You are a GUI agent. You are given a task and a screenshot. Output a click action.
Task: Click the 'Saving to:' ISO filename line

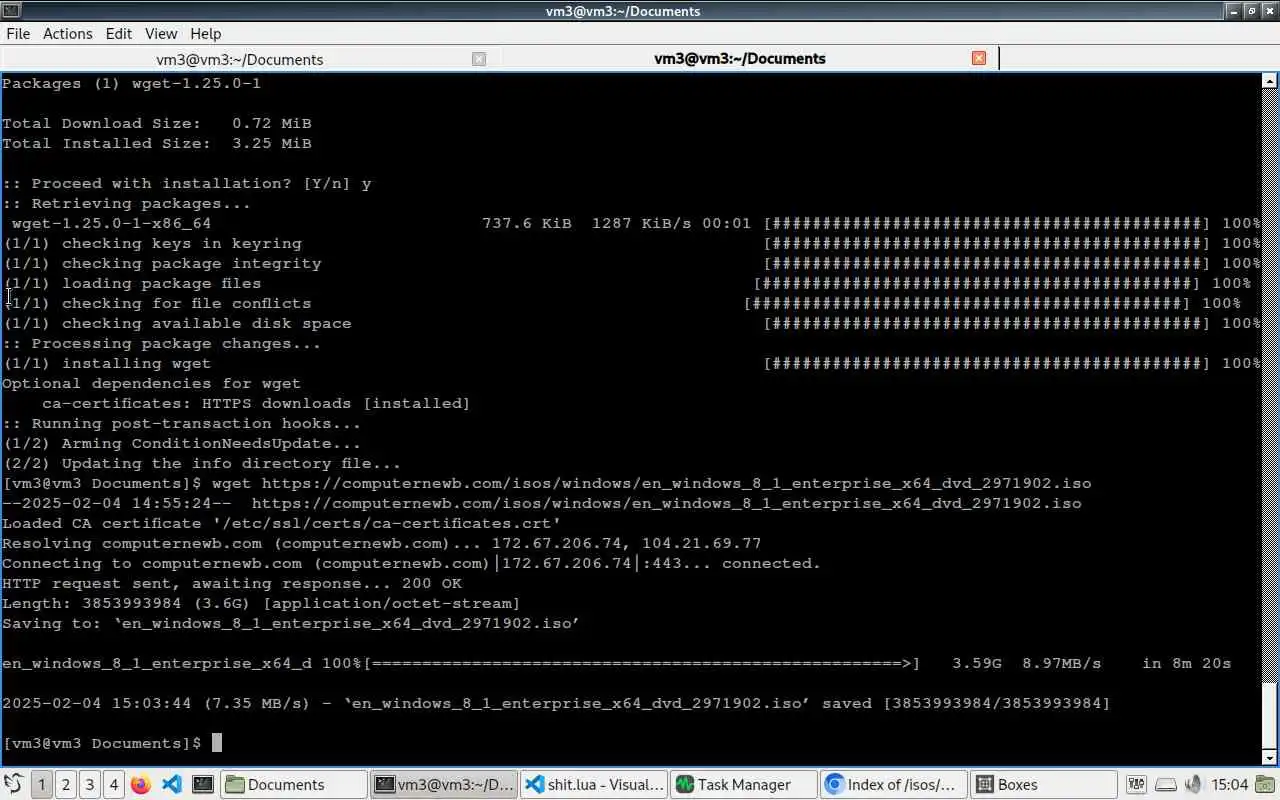point(291,623)
